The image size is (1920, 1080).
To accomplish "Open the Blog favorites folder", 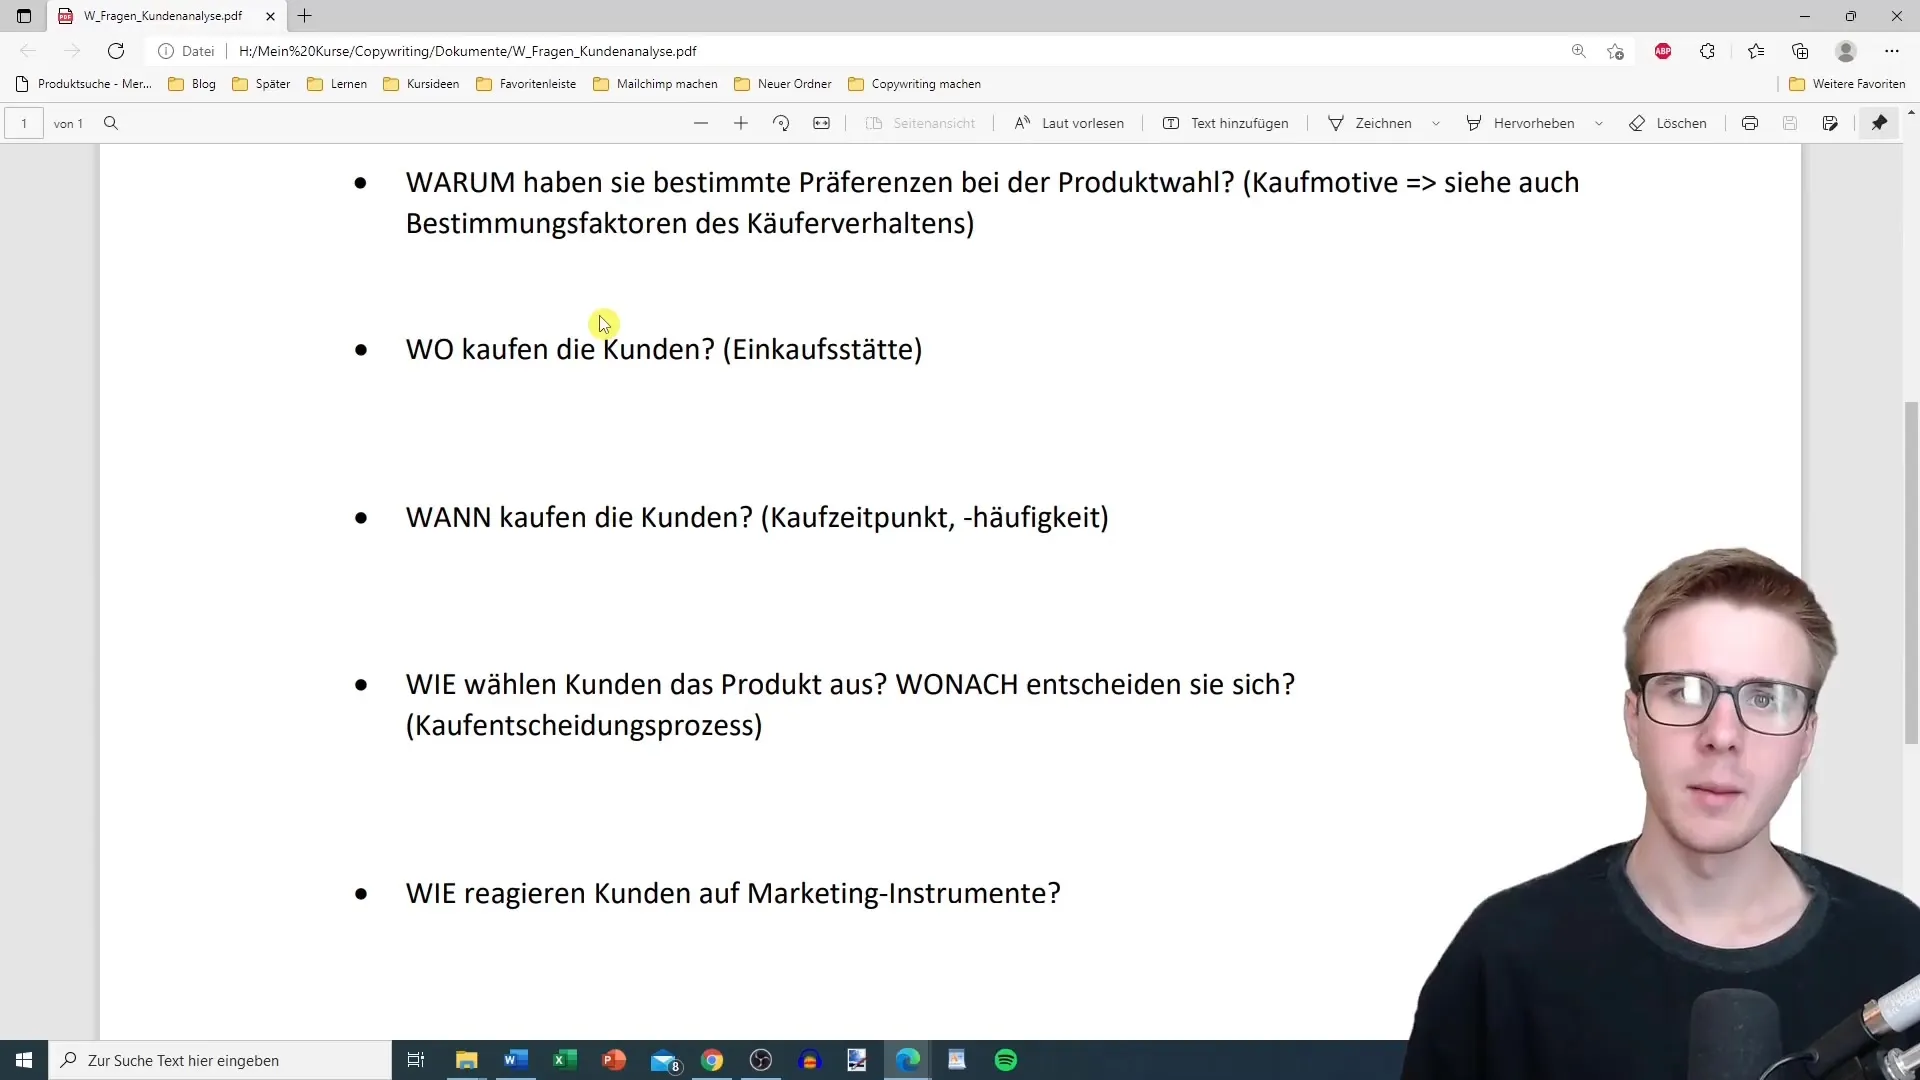I will click(x=192, y=84).
